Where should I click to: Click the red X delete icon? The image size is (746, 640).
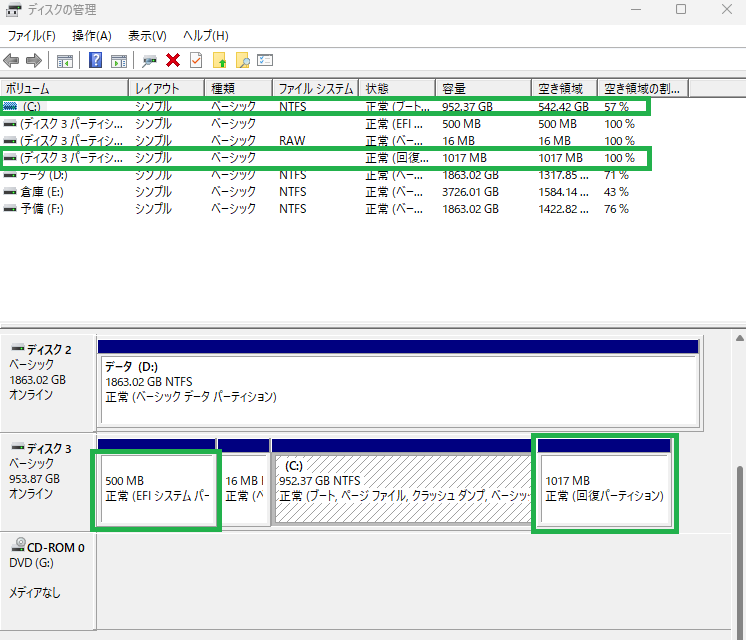(x=173, y=61)
